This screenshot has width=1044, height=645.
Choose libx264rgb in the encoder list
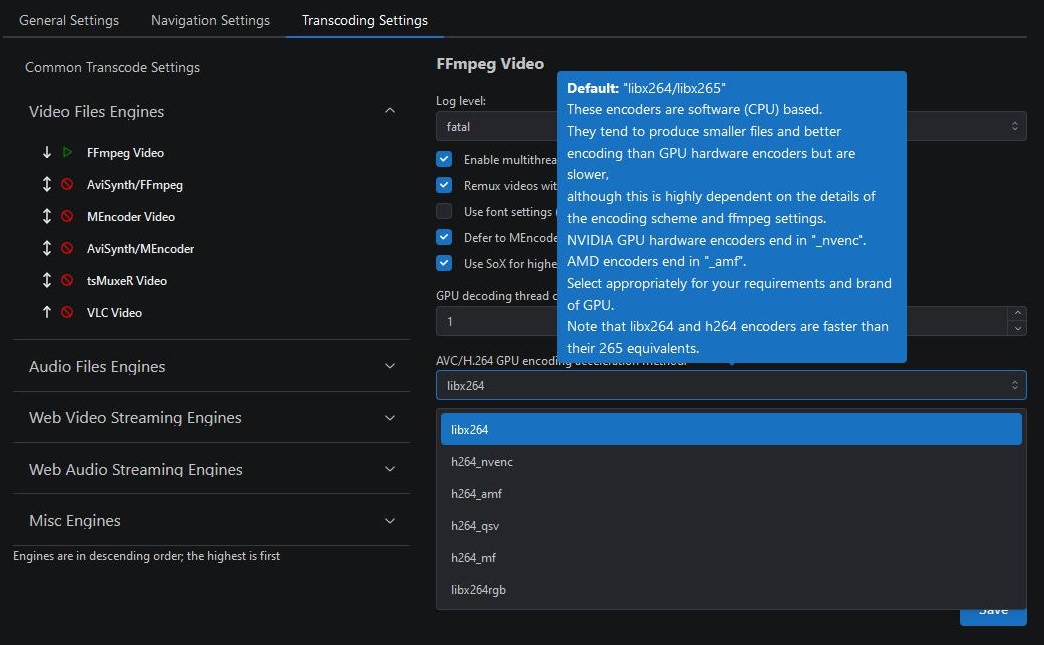point(731,589)
